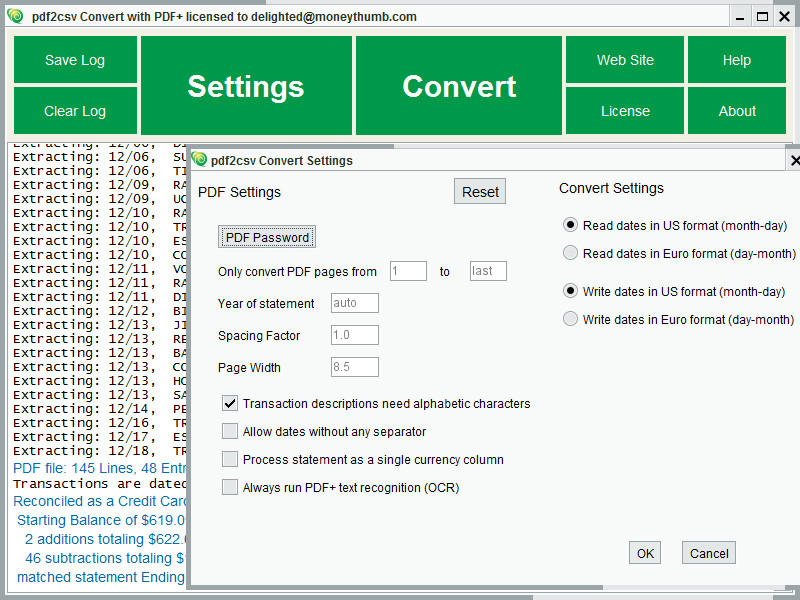
Task: Click 'Starting Balance of $619' log line
Action: 101,520
